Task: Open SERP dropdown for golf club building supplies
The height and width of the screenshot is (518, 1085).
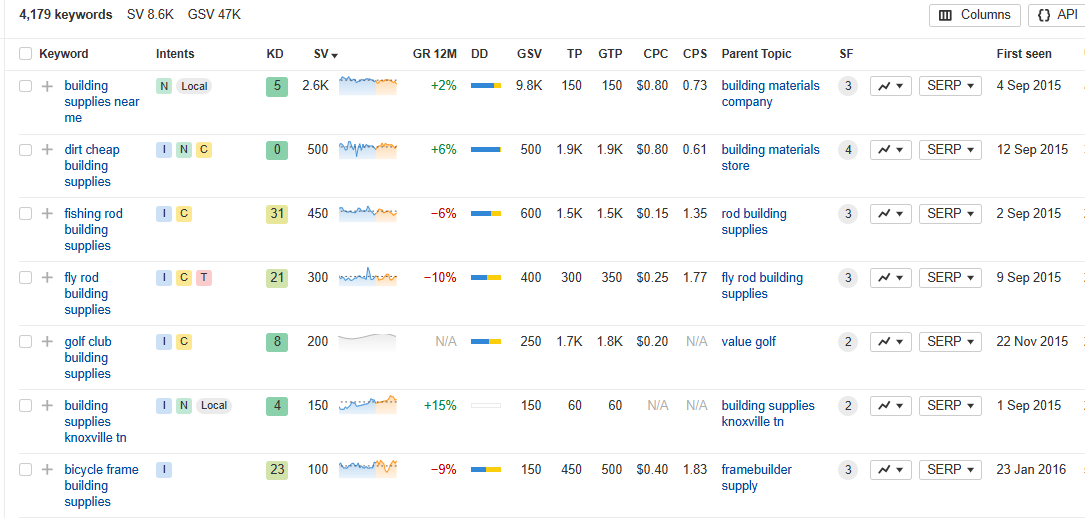Action: coord(950,341)
